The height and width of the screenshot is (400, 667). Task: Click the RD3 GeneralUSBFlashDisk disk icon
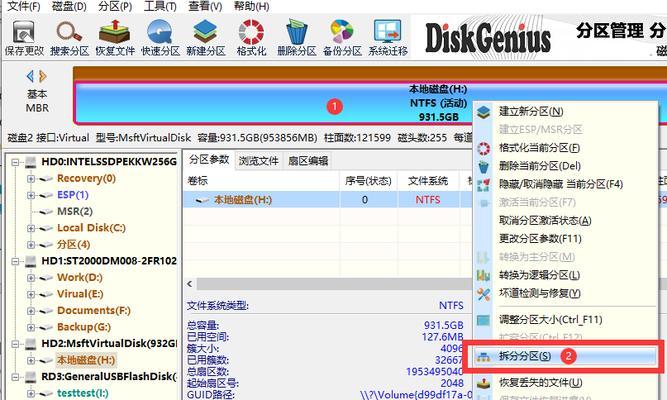31,377
